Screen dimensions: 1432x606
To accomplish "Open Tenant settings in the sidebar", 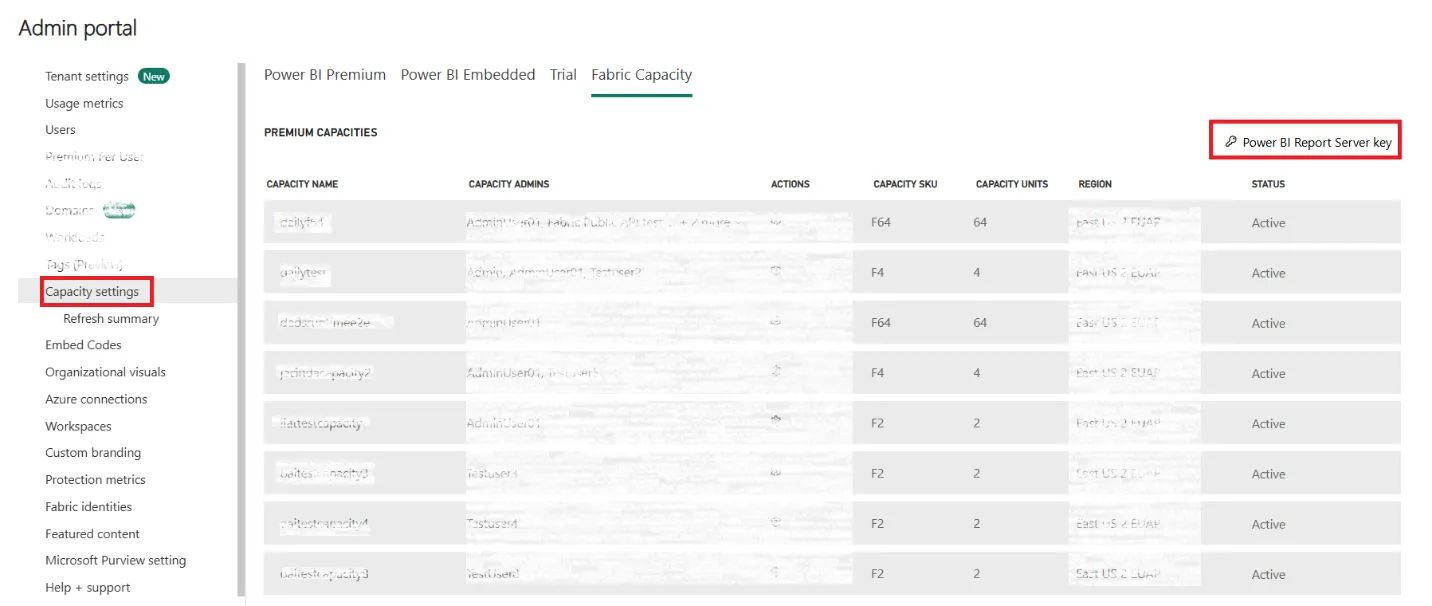I will (x=87, y=76).
